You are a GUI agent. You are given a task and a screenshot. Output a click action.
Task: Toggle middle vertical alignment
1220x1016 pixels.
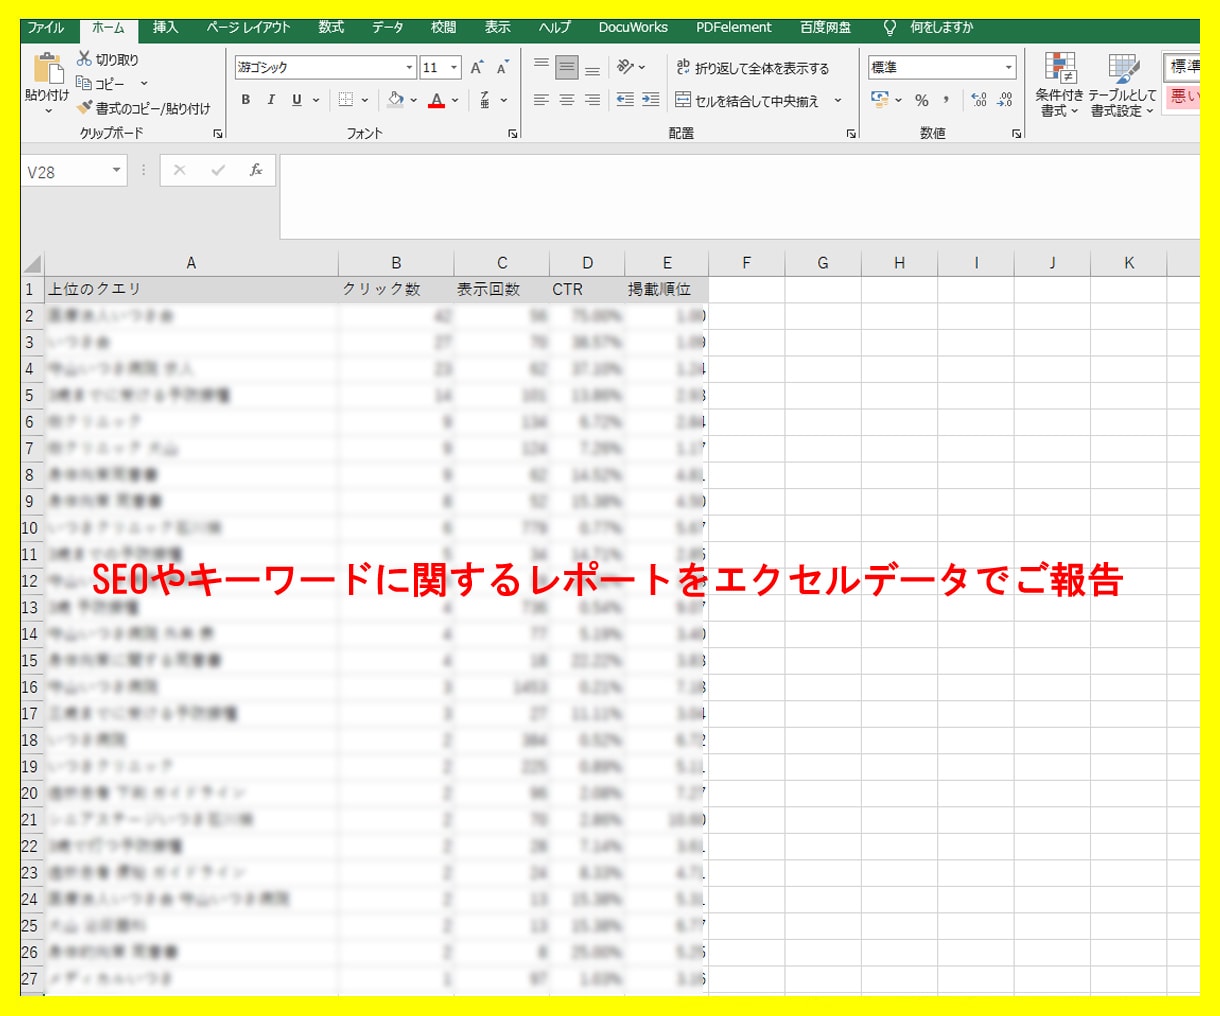[567, 68]
